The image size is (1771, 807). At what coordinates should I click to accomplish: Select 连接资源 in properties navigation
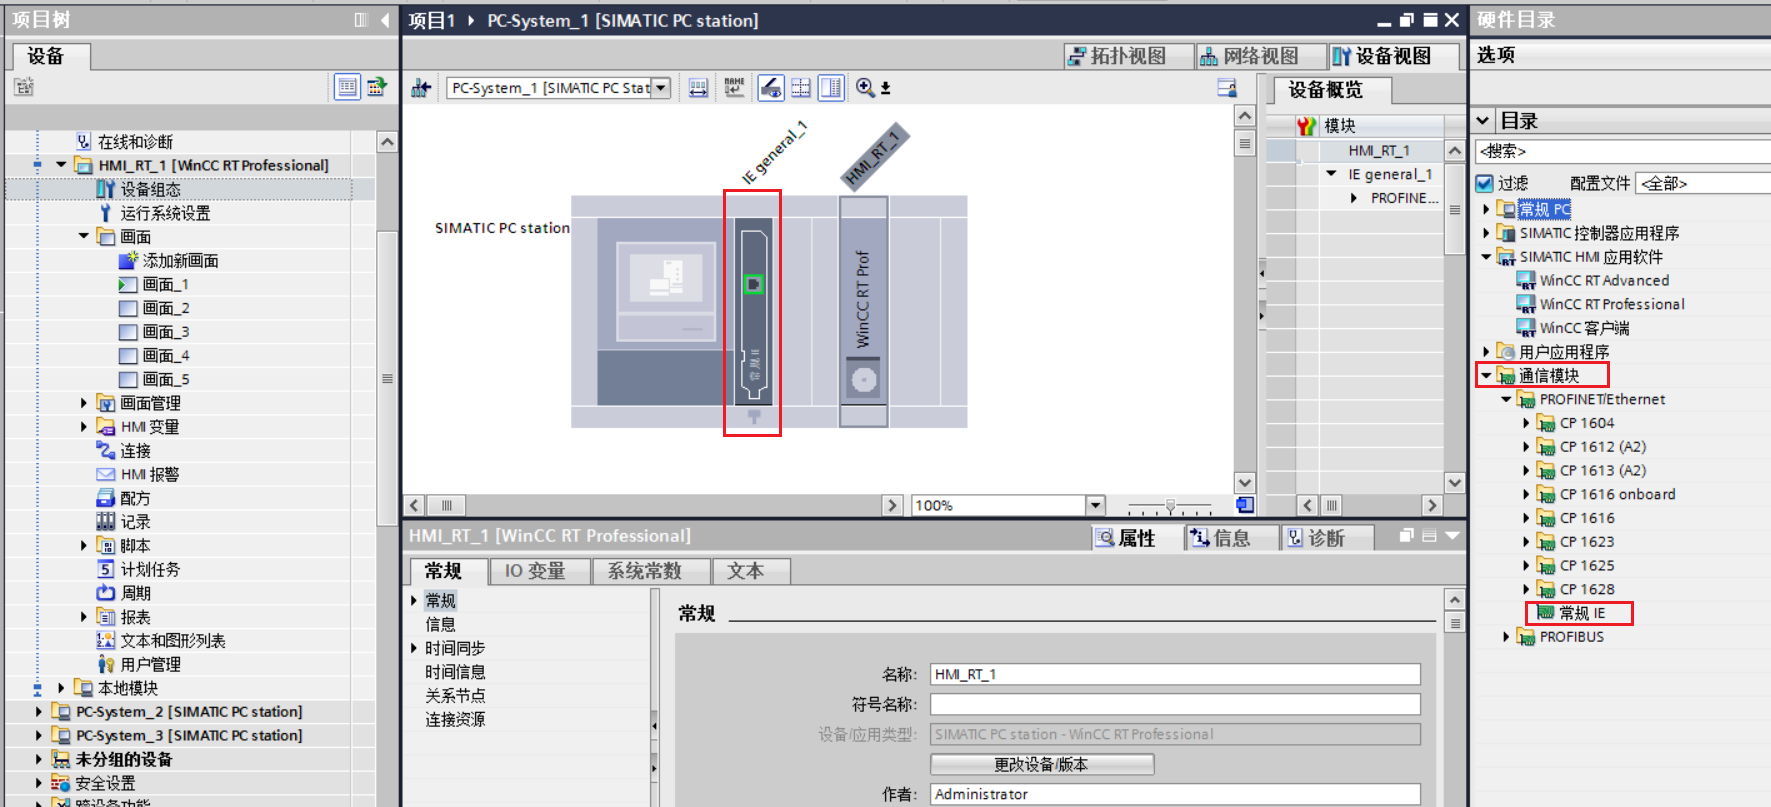click(x=455, y=720)
